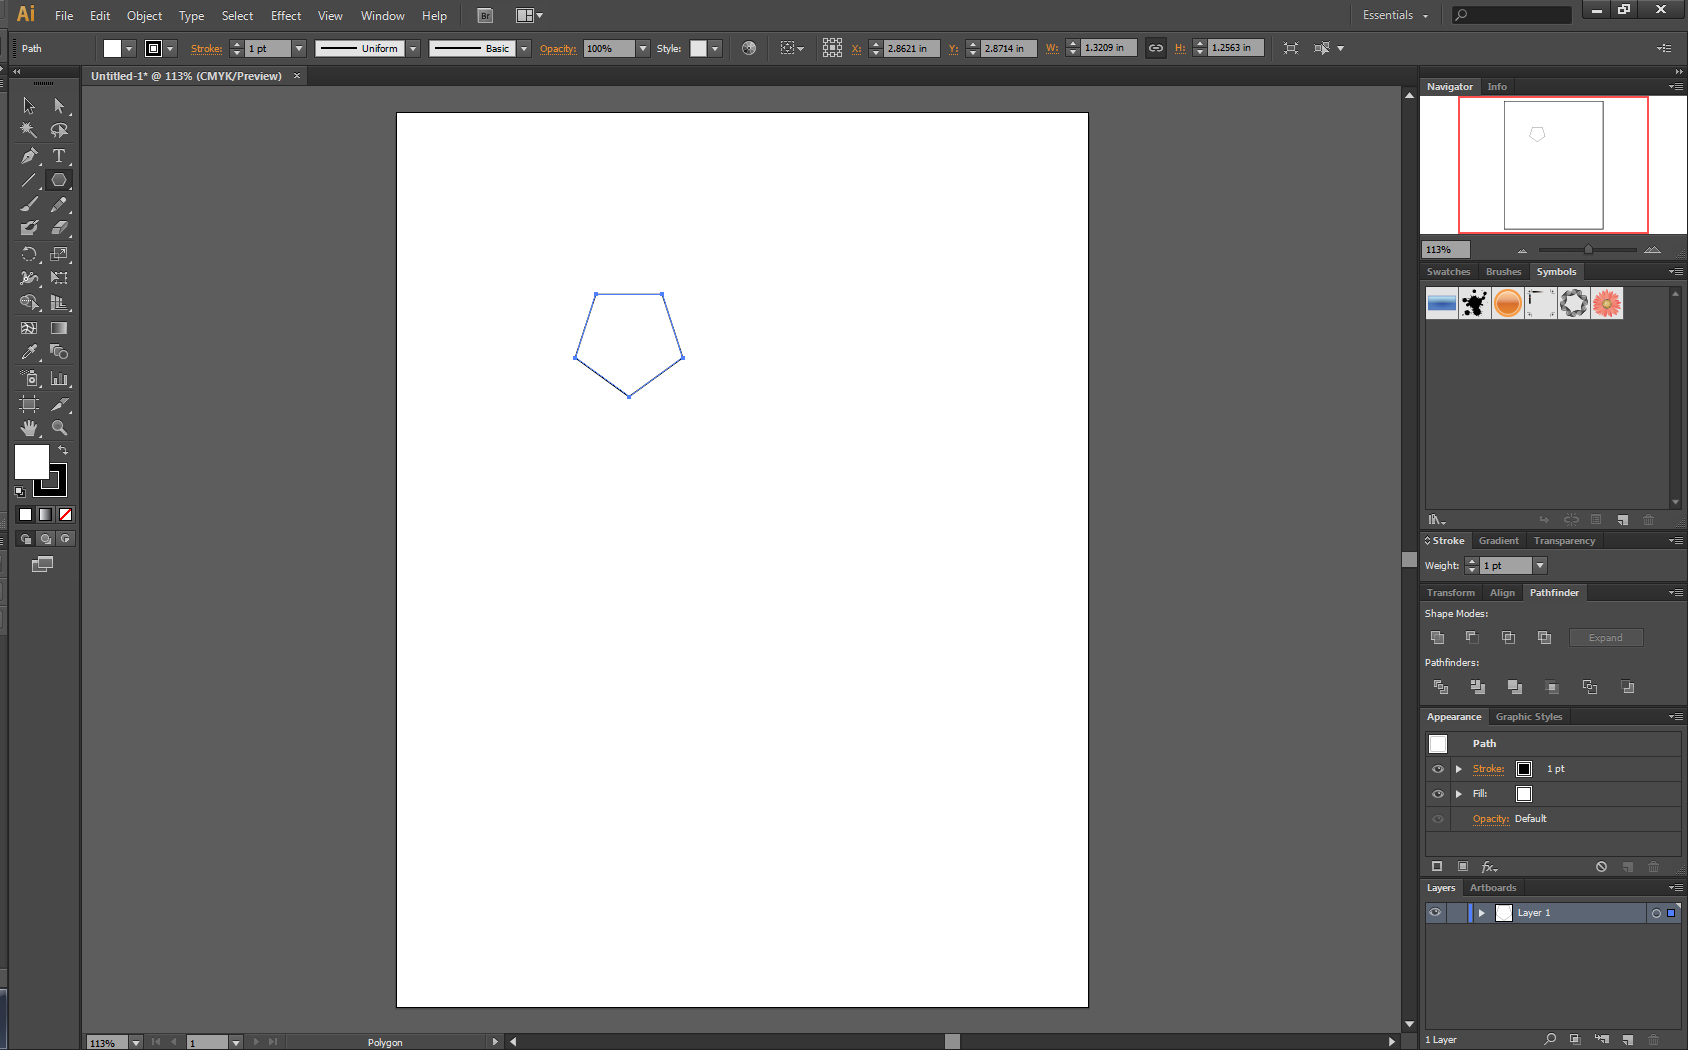Select the Shape Builder tool

(29, 302)
